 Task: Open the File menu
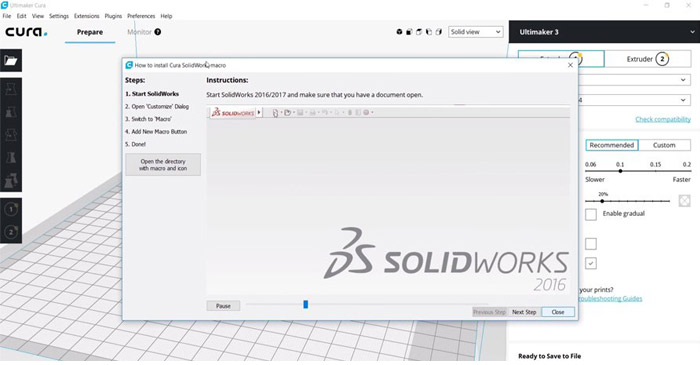click(x=7, y=16)
